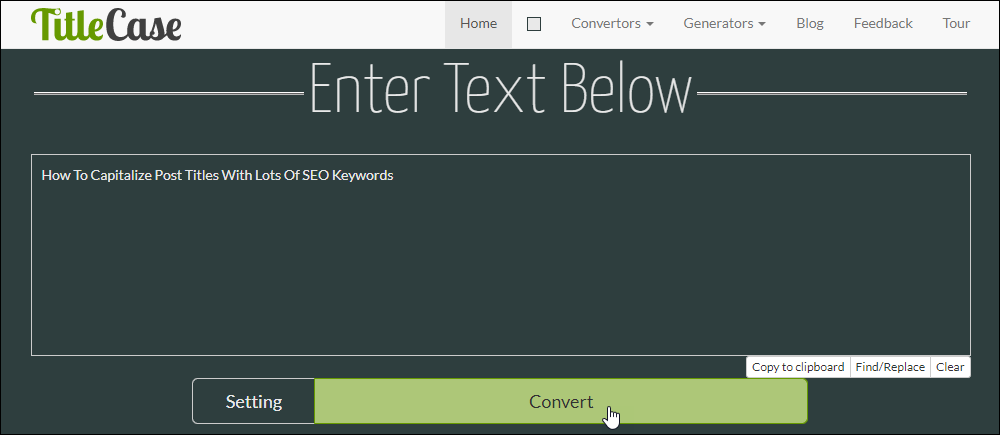Viewport: 1000px width, 435px height.
Task: Click the text 'How To Capitalize Post Titles'
Action: pos(130,175)
